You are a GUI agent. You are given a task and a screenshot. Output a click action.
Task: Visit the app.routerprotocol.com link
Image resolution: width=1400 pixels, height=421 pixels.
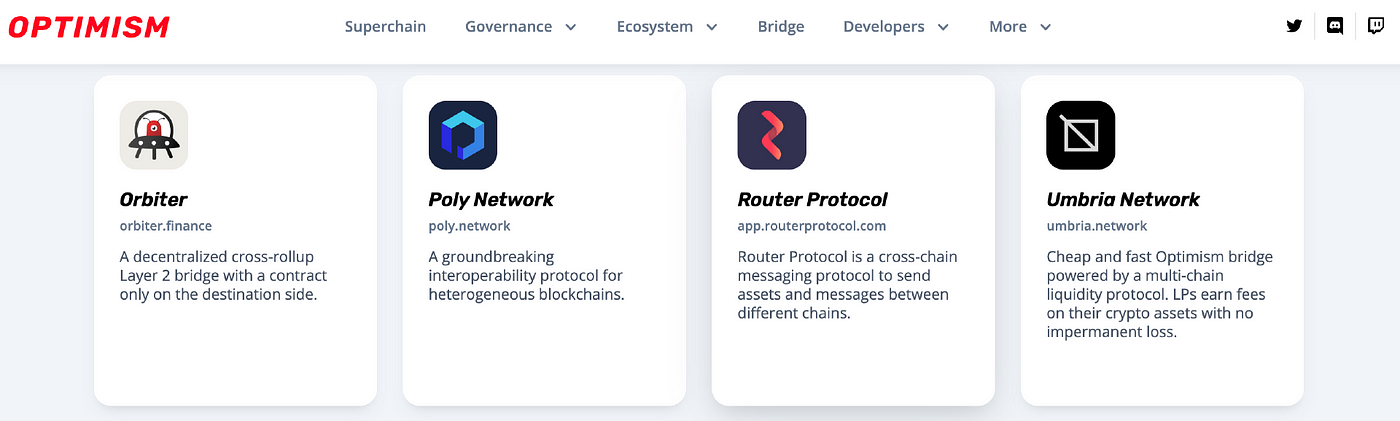[x=812, y=226]
